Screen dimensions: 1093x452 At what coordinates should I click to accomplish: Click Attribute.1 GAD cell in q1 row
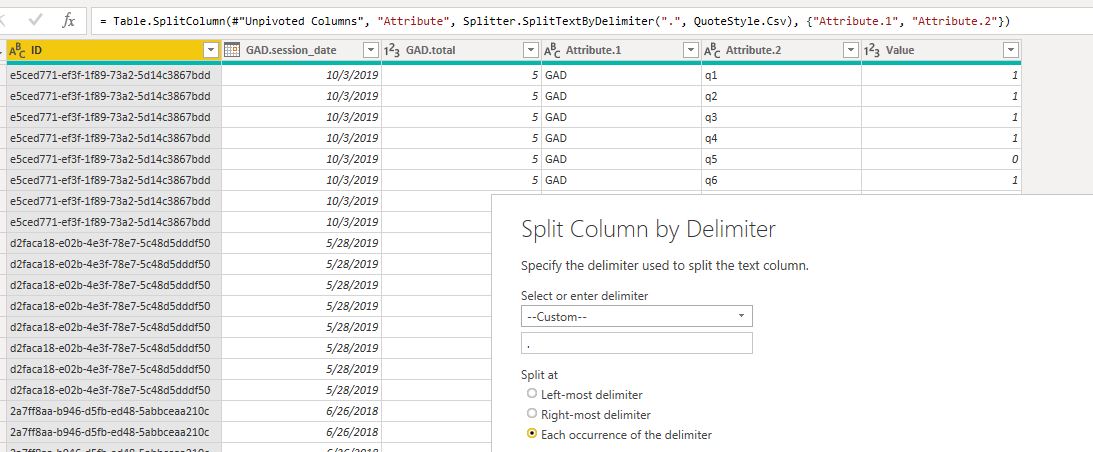point(621,75)
